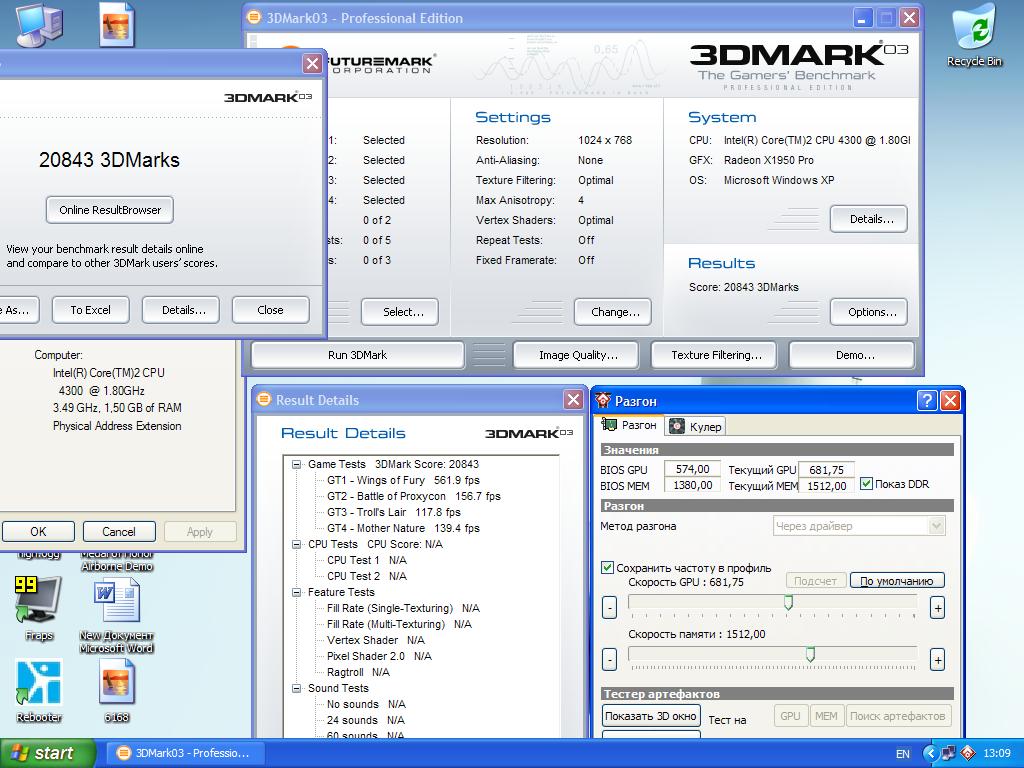The width and height of the screenshot is (1024, 768).
Task: Collapse the Feature Tests tree node
Action: coord(296,592)
